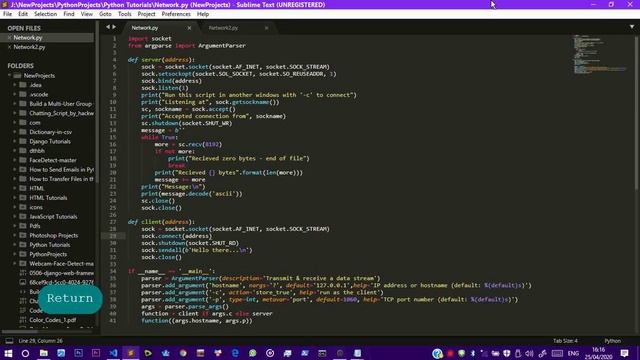Expand the Chatting_Script folder
This screenshot has width=640, height=360.
15,113
